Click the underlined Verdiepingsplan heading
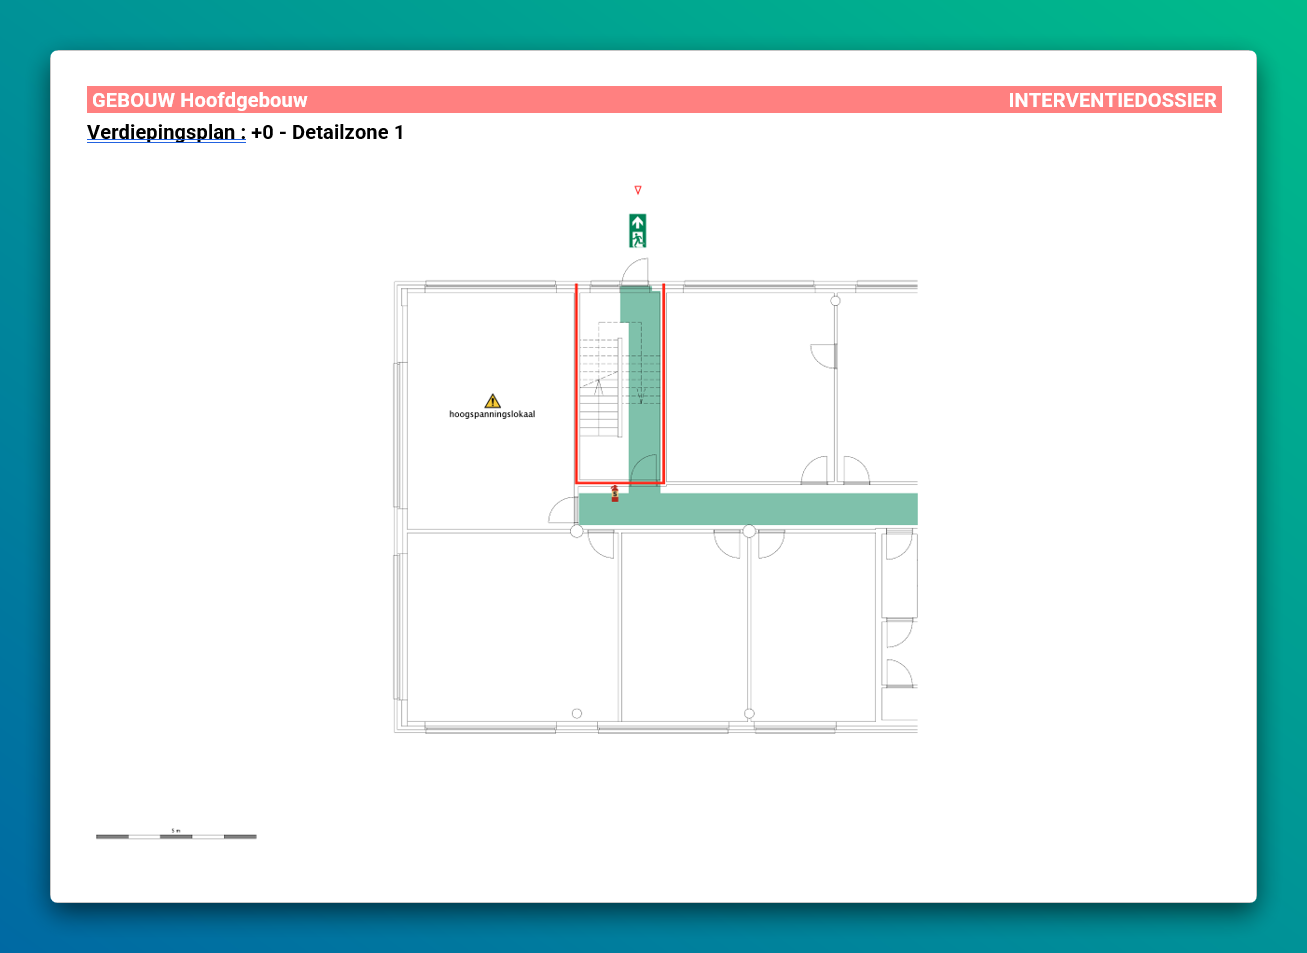 166,132
